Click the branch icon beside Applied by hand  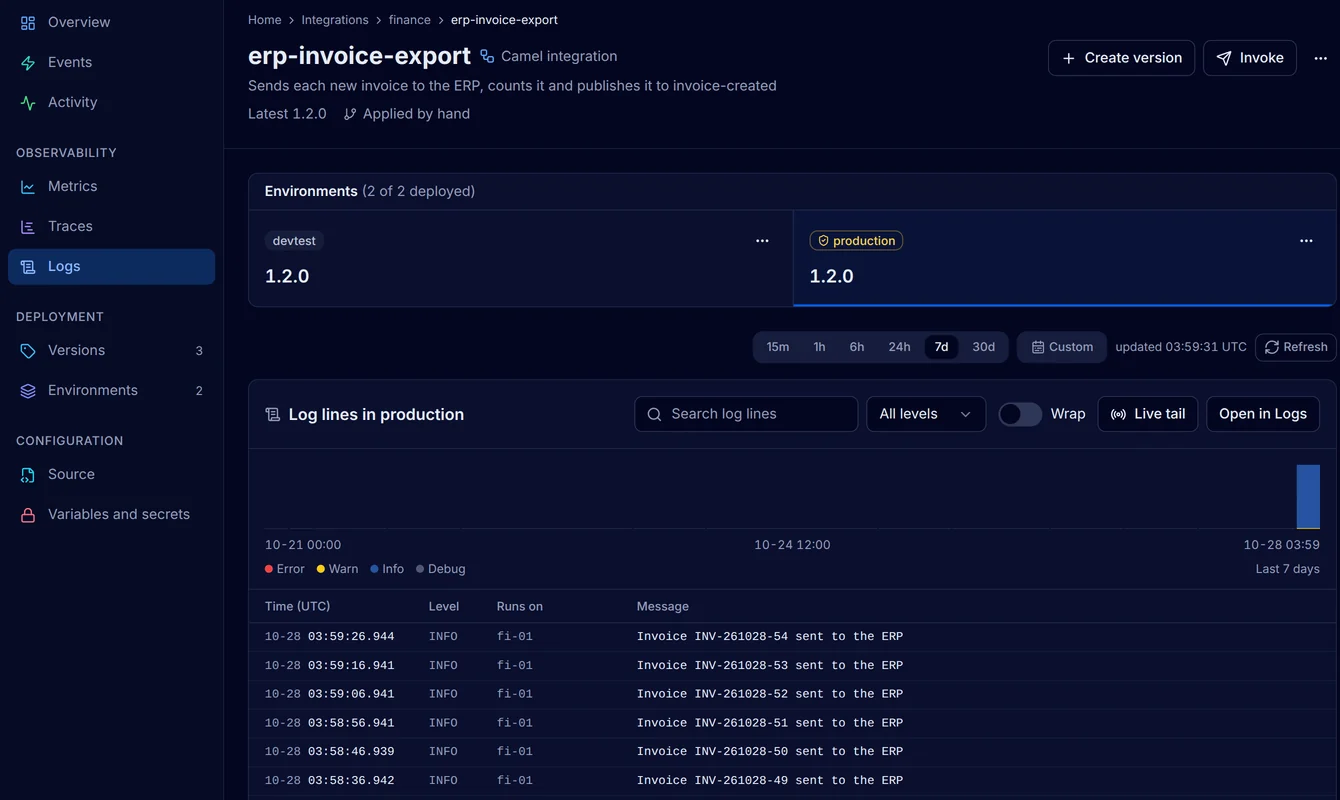[x=350, y=114]
